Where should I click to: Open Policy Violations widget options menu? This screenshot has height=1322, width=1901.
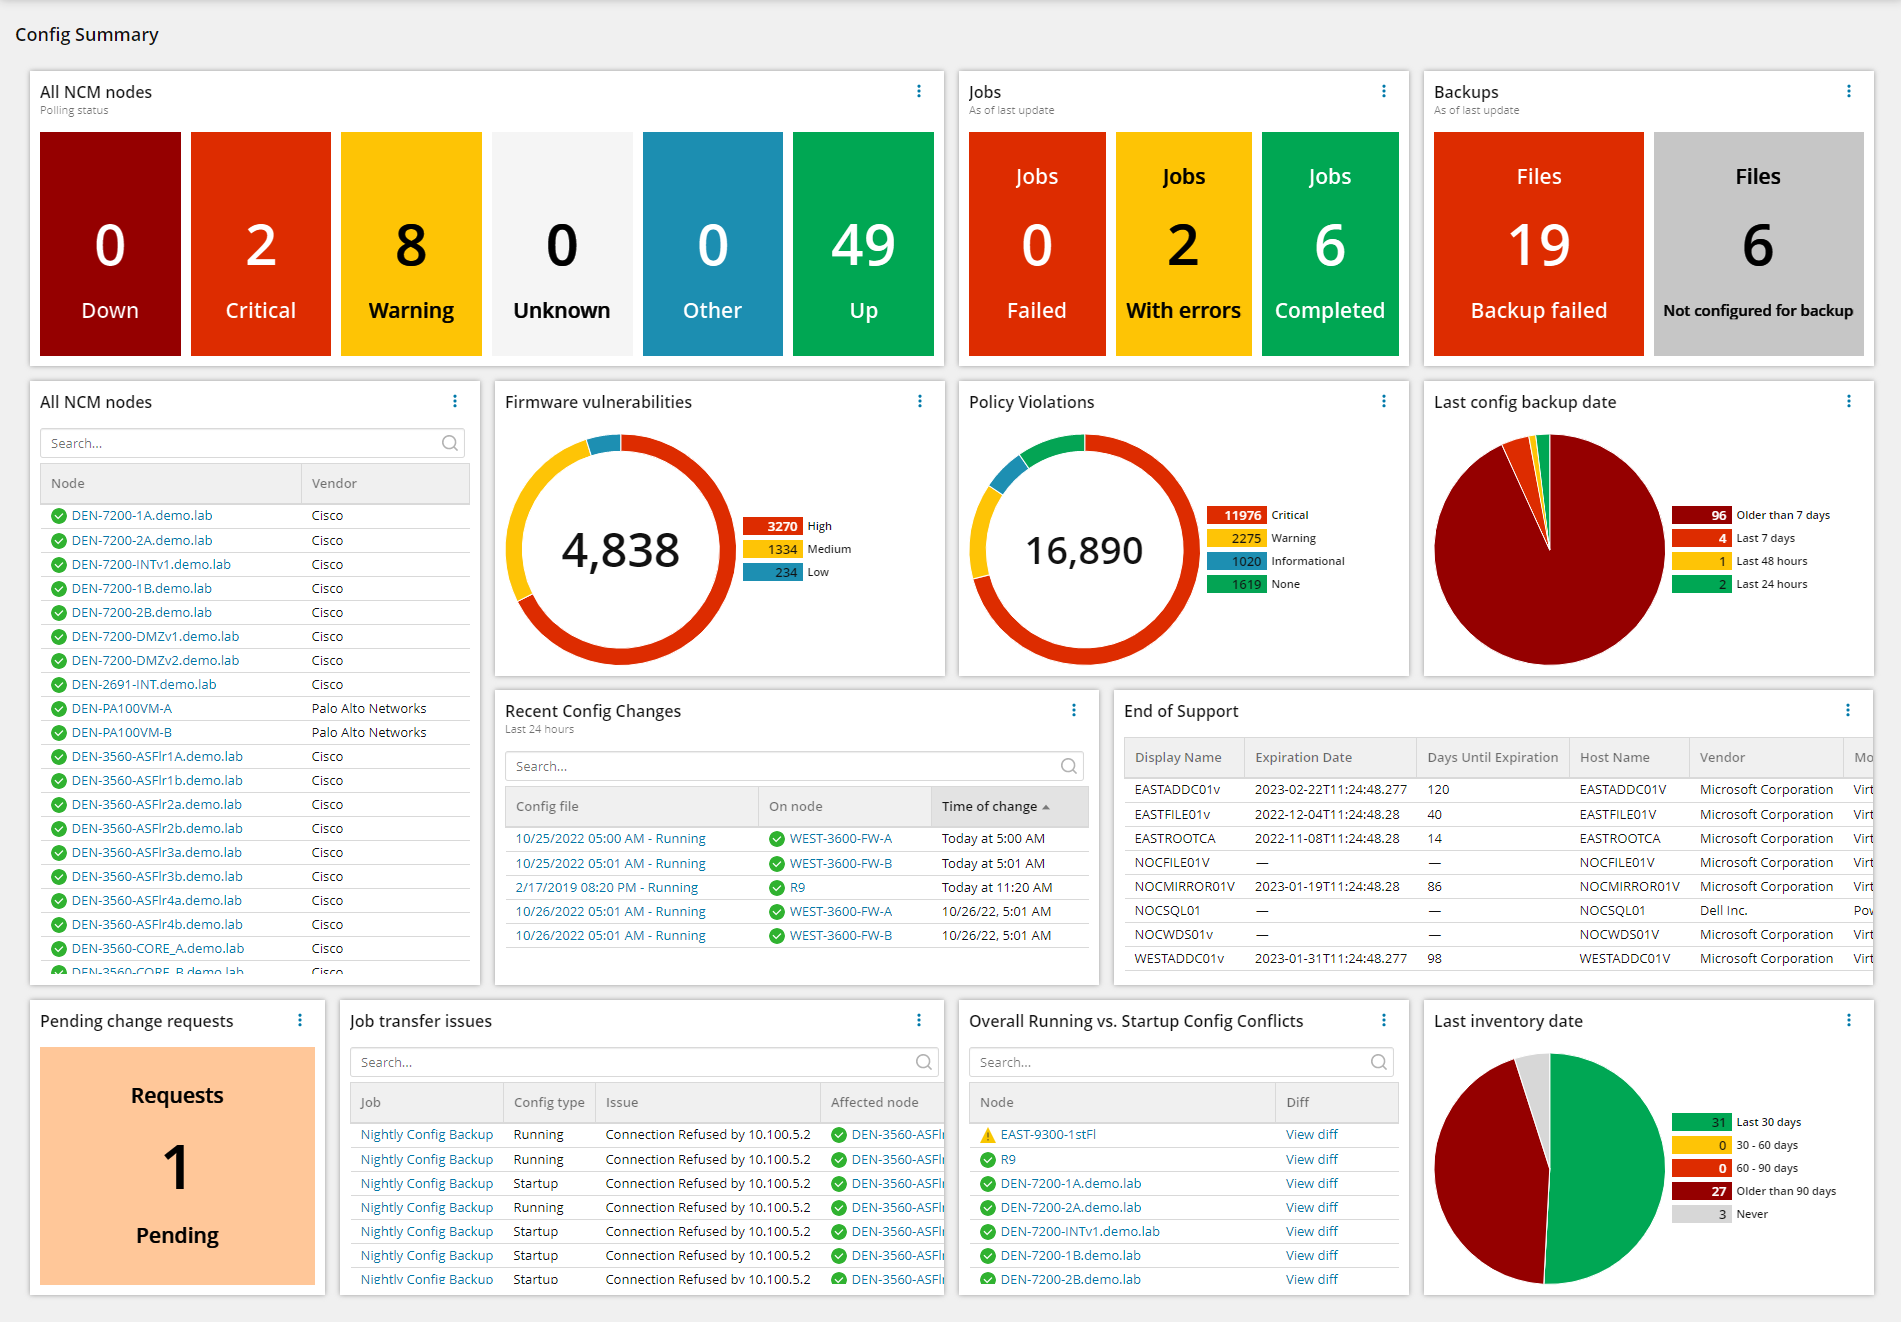(x=1384, y=401)
